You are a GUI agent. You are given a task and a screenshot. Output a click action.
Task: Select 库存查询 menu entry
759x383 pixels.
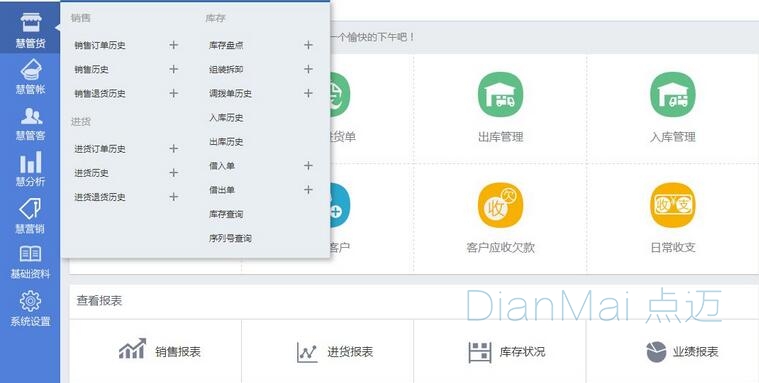pyautogui.click(x=226, y=214)
